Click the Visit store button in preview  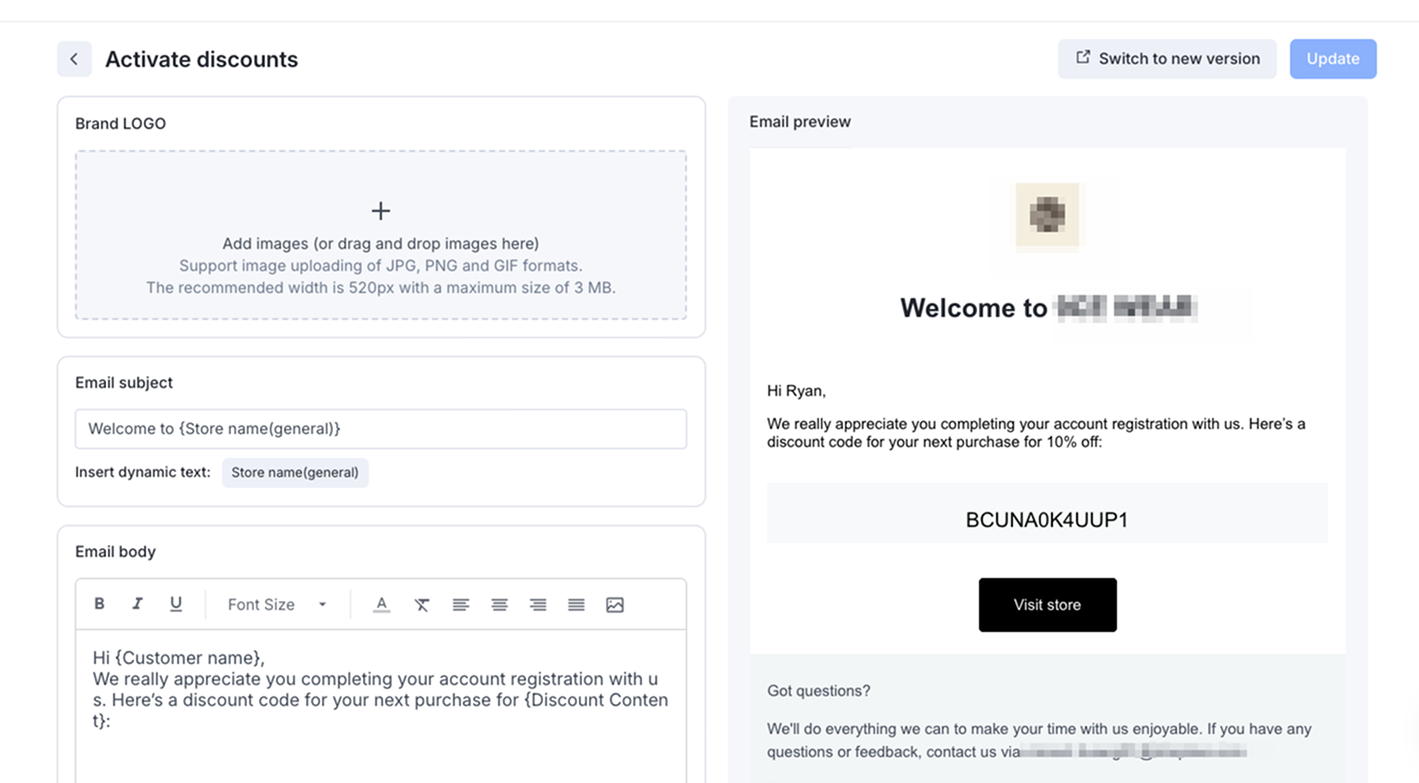pyautogui.click(x=1047, y=605)
